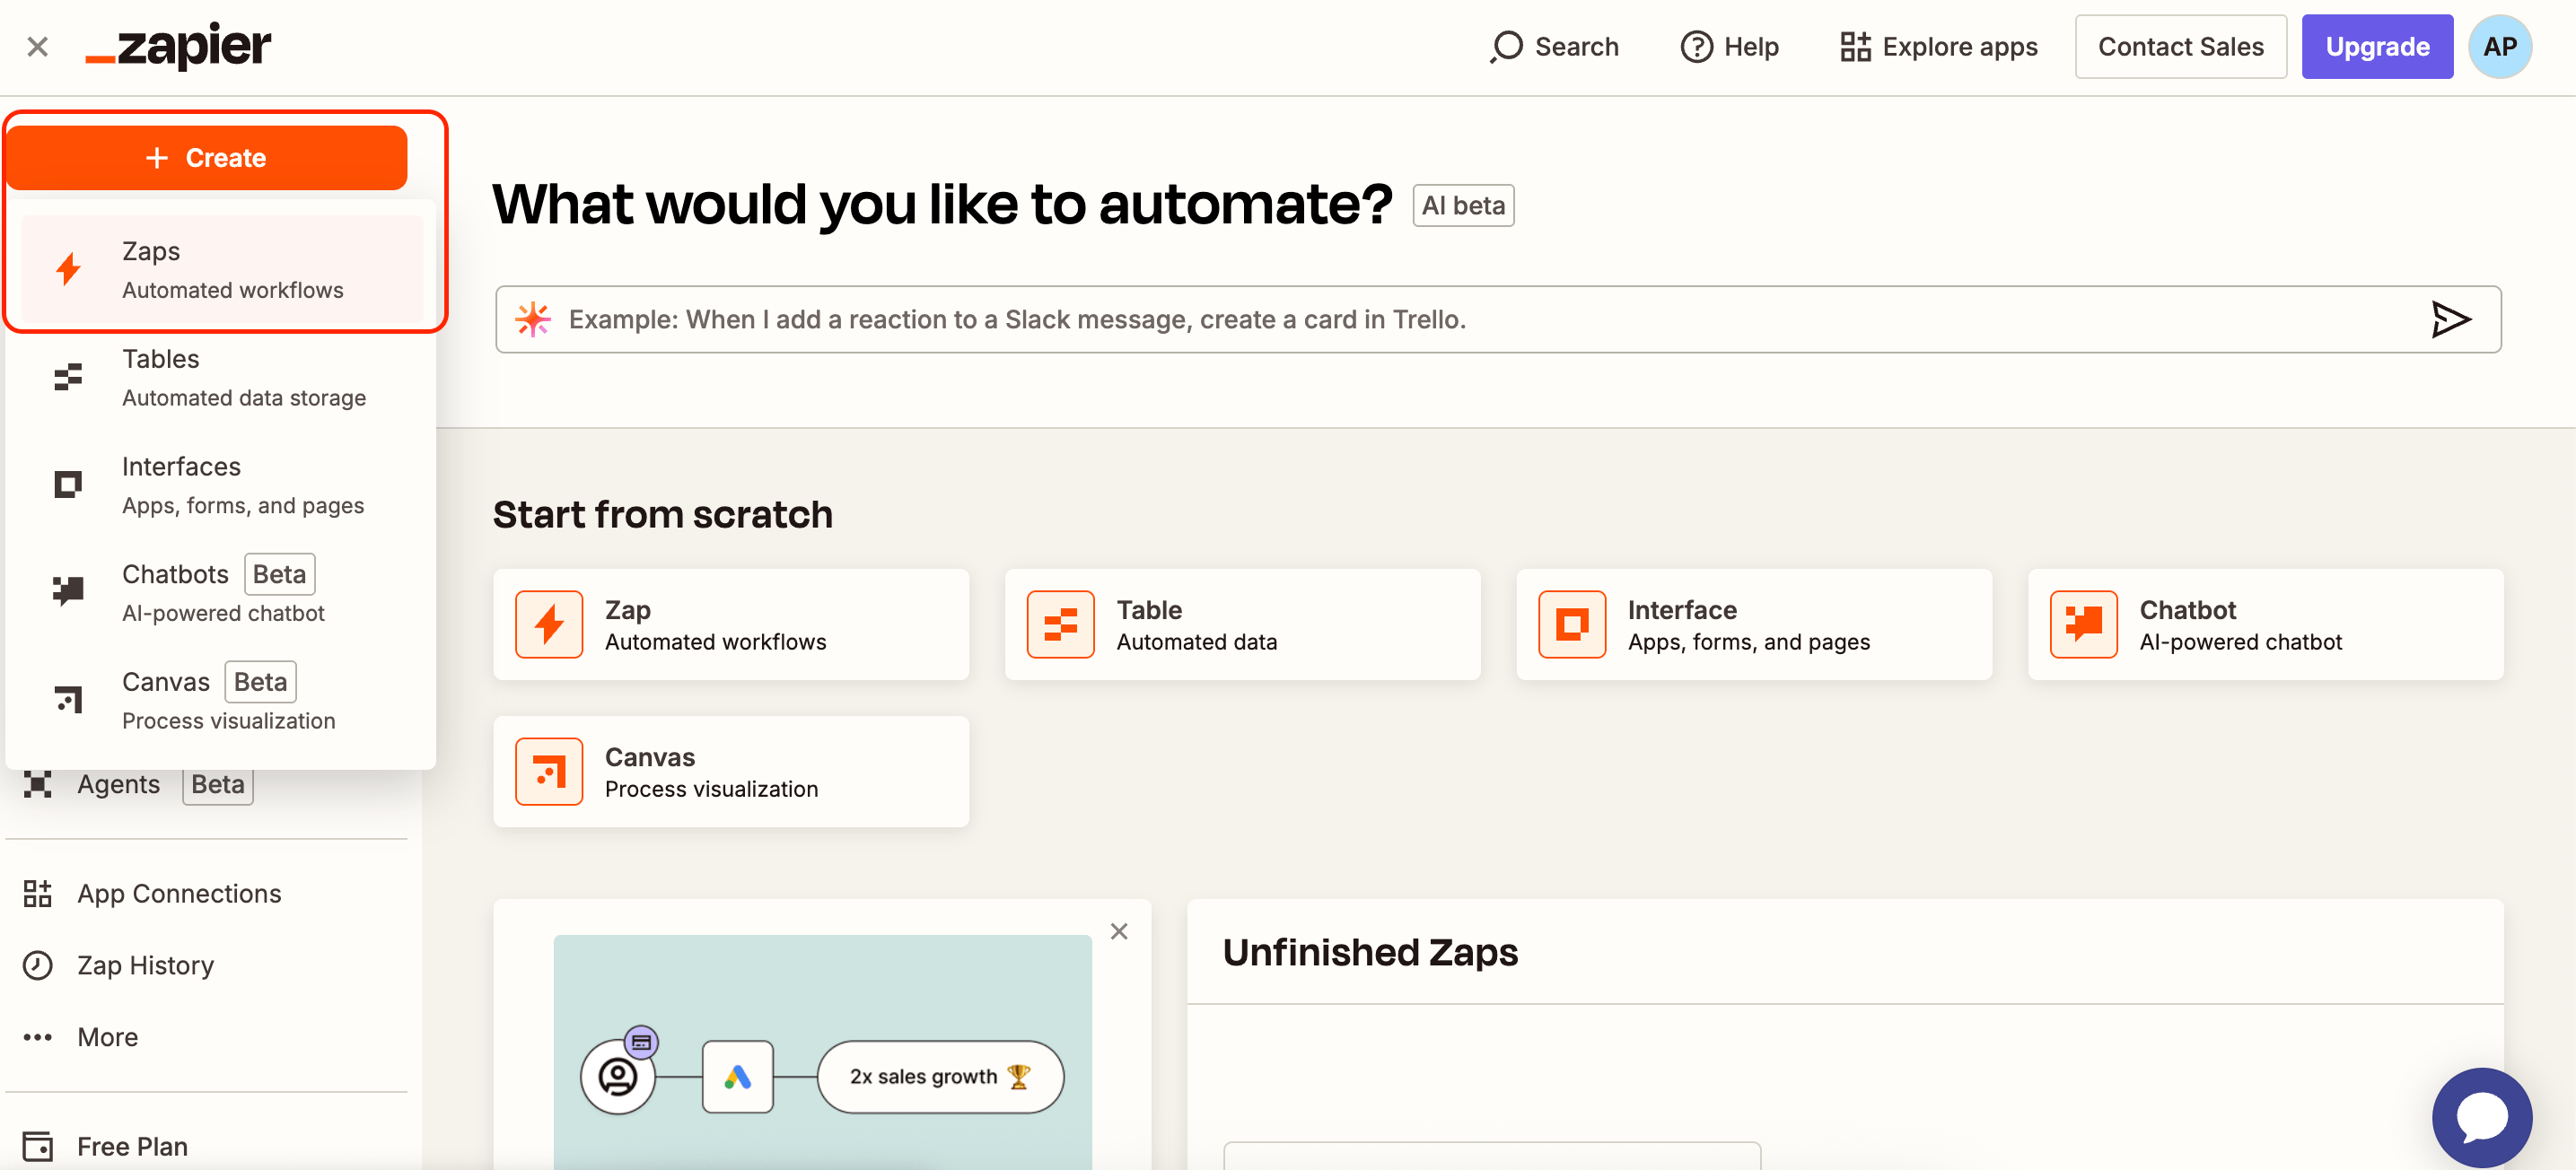Open the Search in the top bar
Image resolution: width=2576 pixels, height=1170 pixels.
pyautogui.click(x=1554, y=47)
